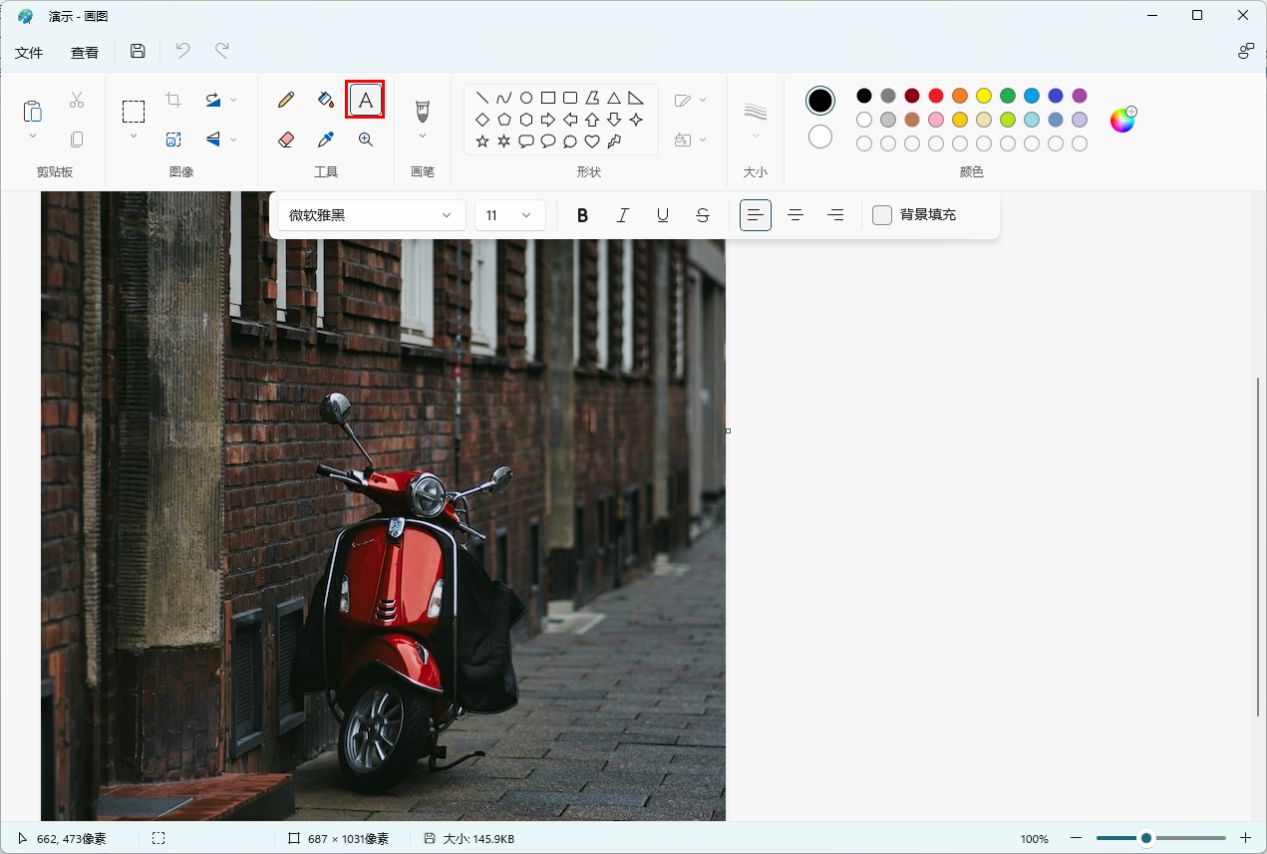This screenshot has height=854, width=1267.
Task: Open the 文件 menu
Action: [x=29, y=51]
